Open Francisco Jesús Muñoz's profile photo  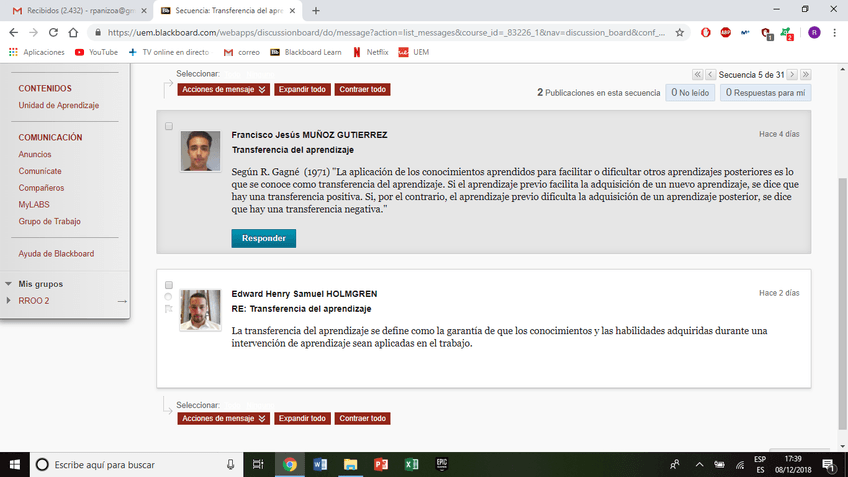click(x=200, y=151)
